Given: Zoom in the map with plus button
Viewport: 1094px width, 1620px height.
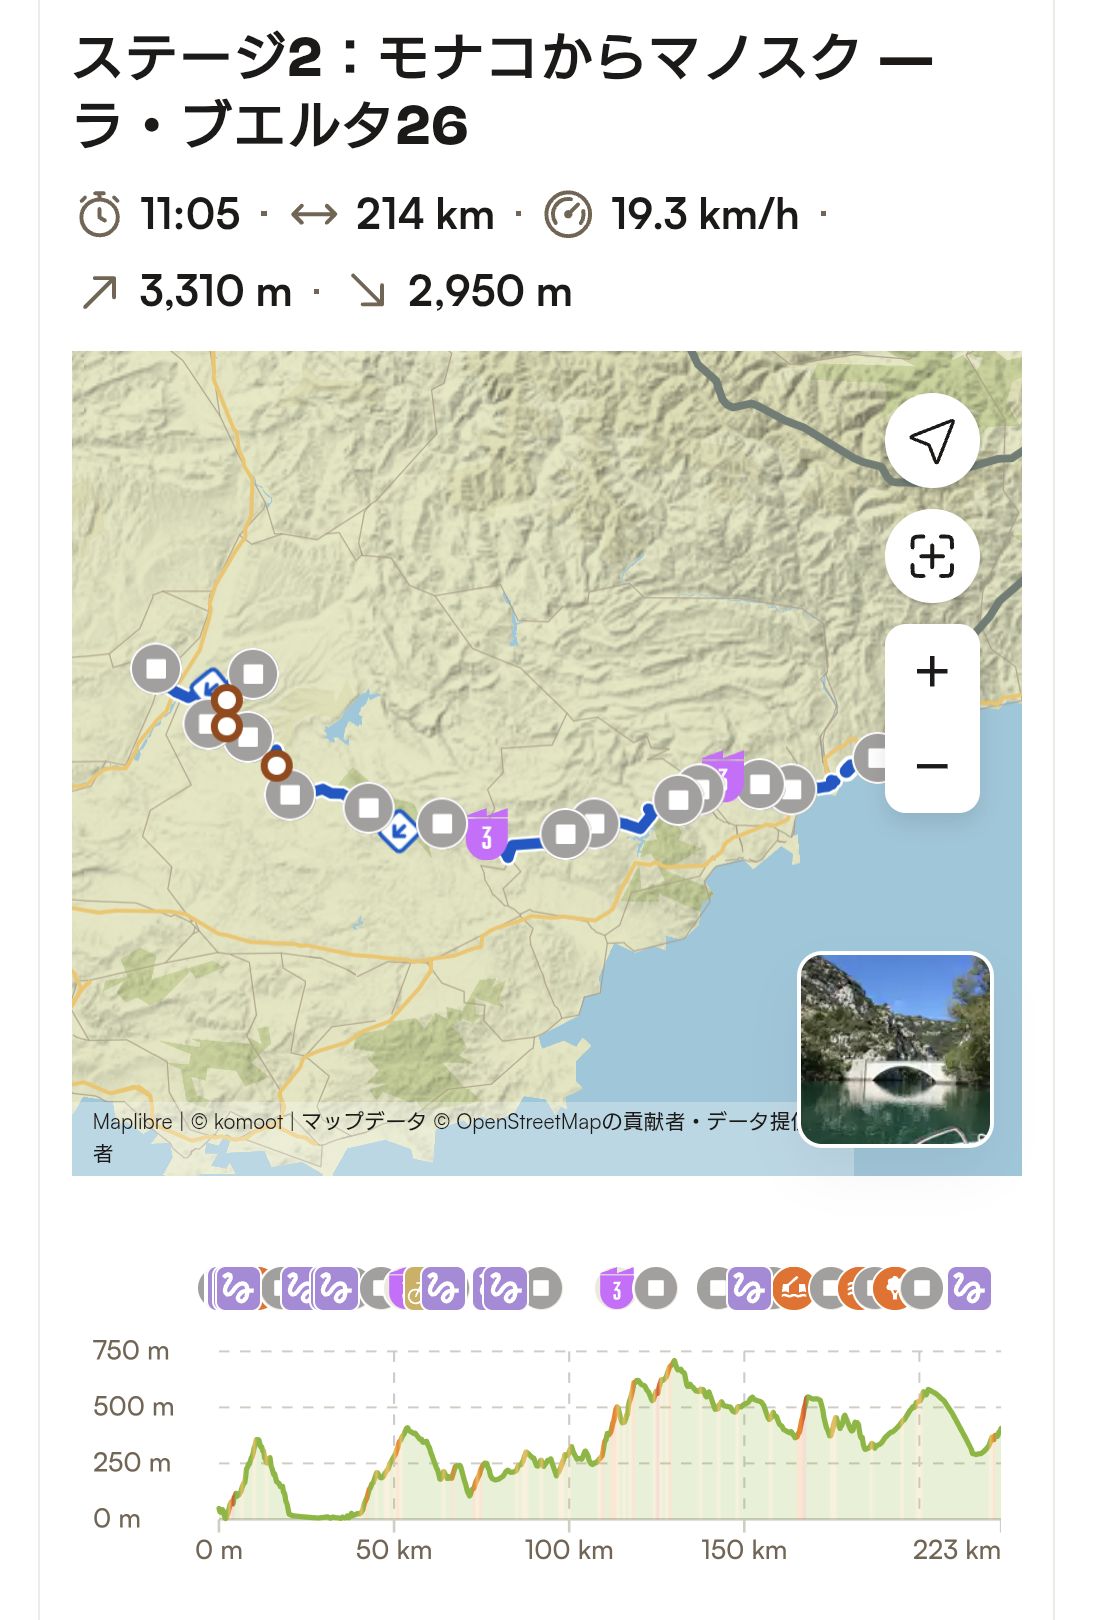Looking at the screenshot, I should pyautogui.click(x=931, y=671).
